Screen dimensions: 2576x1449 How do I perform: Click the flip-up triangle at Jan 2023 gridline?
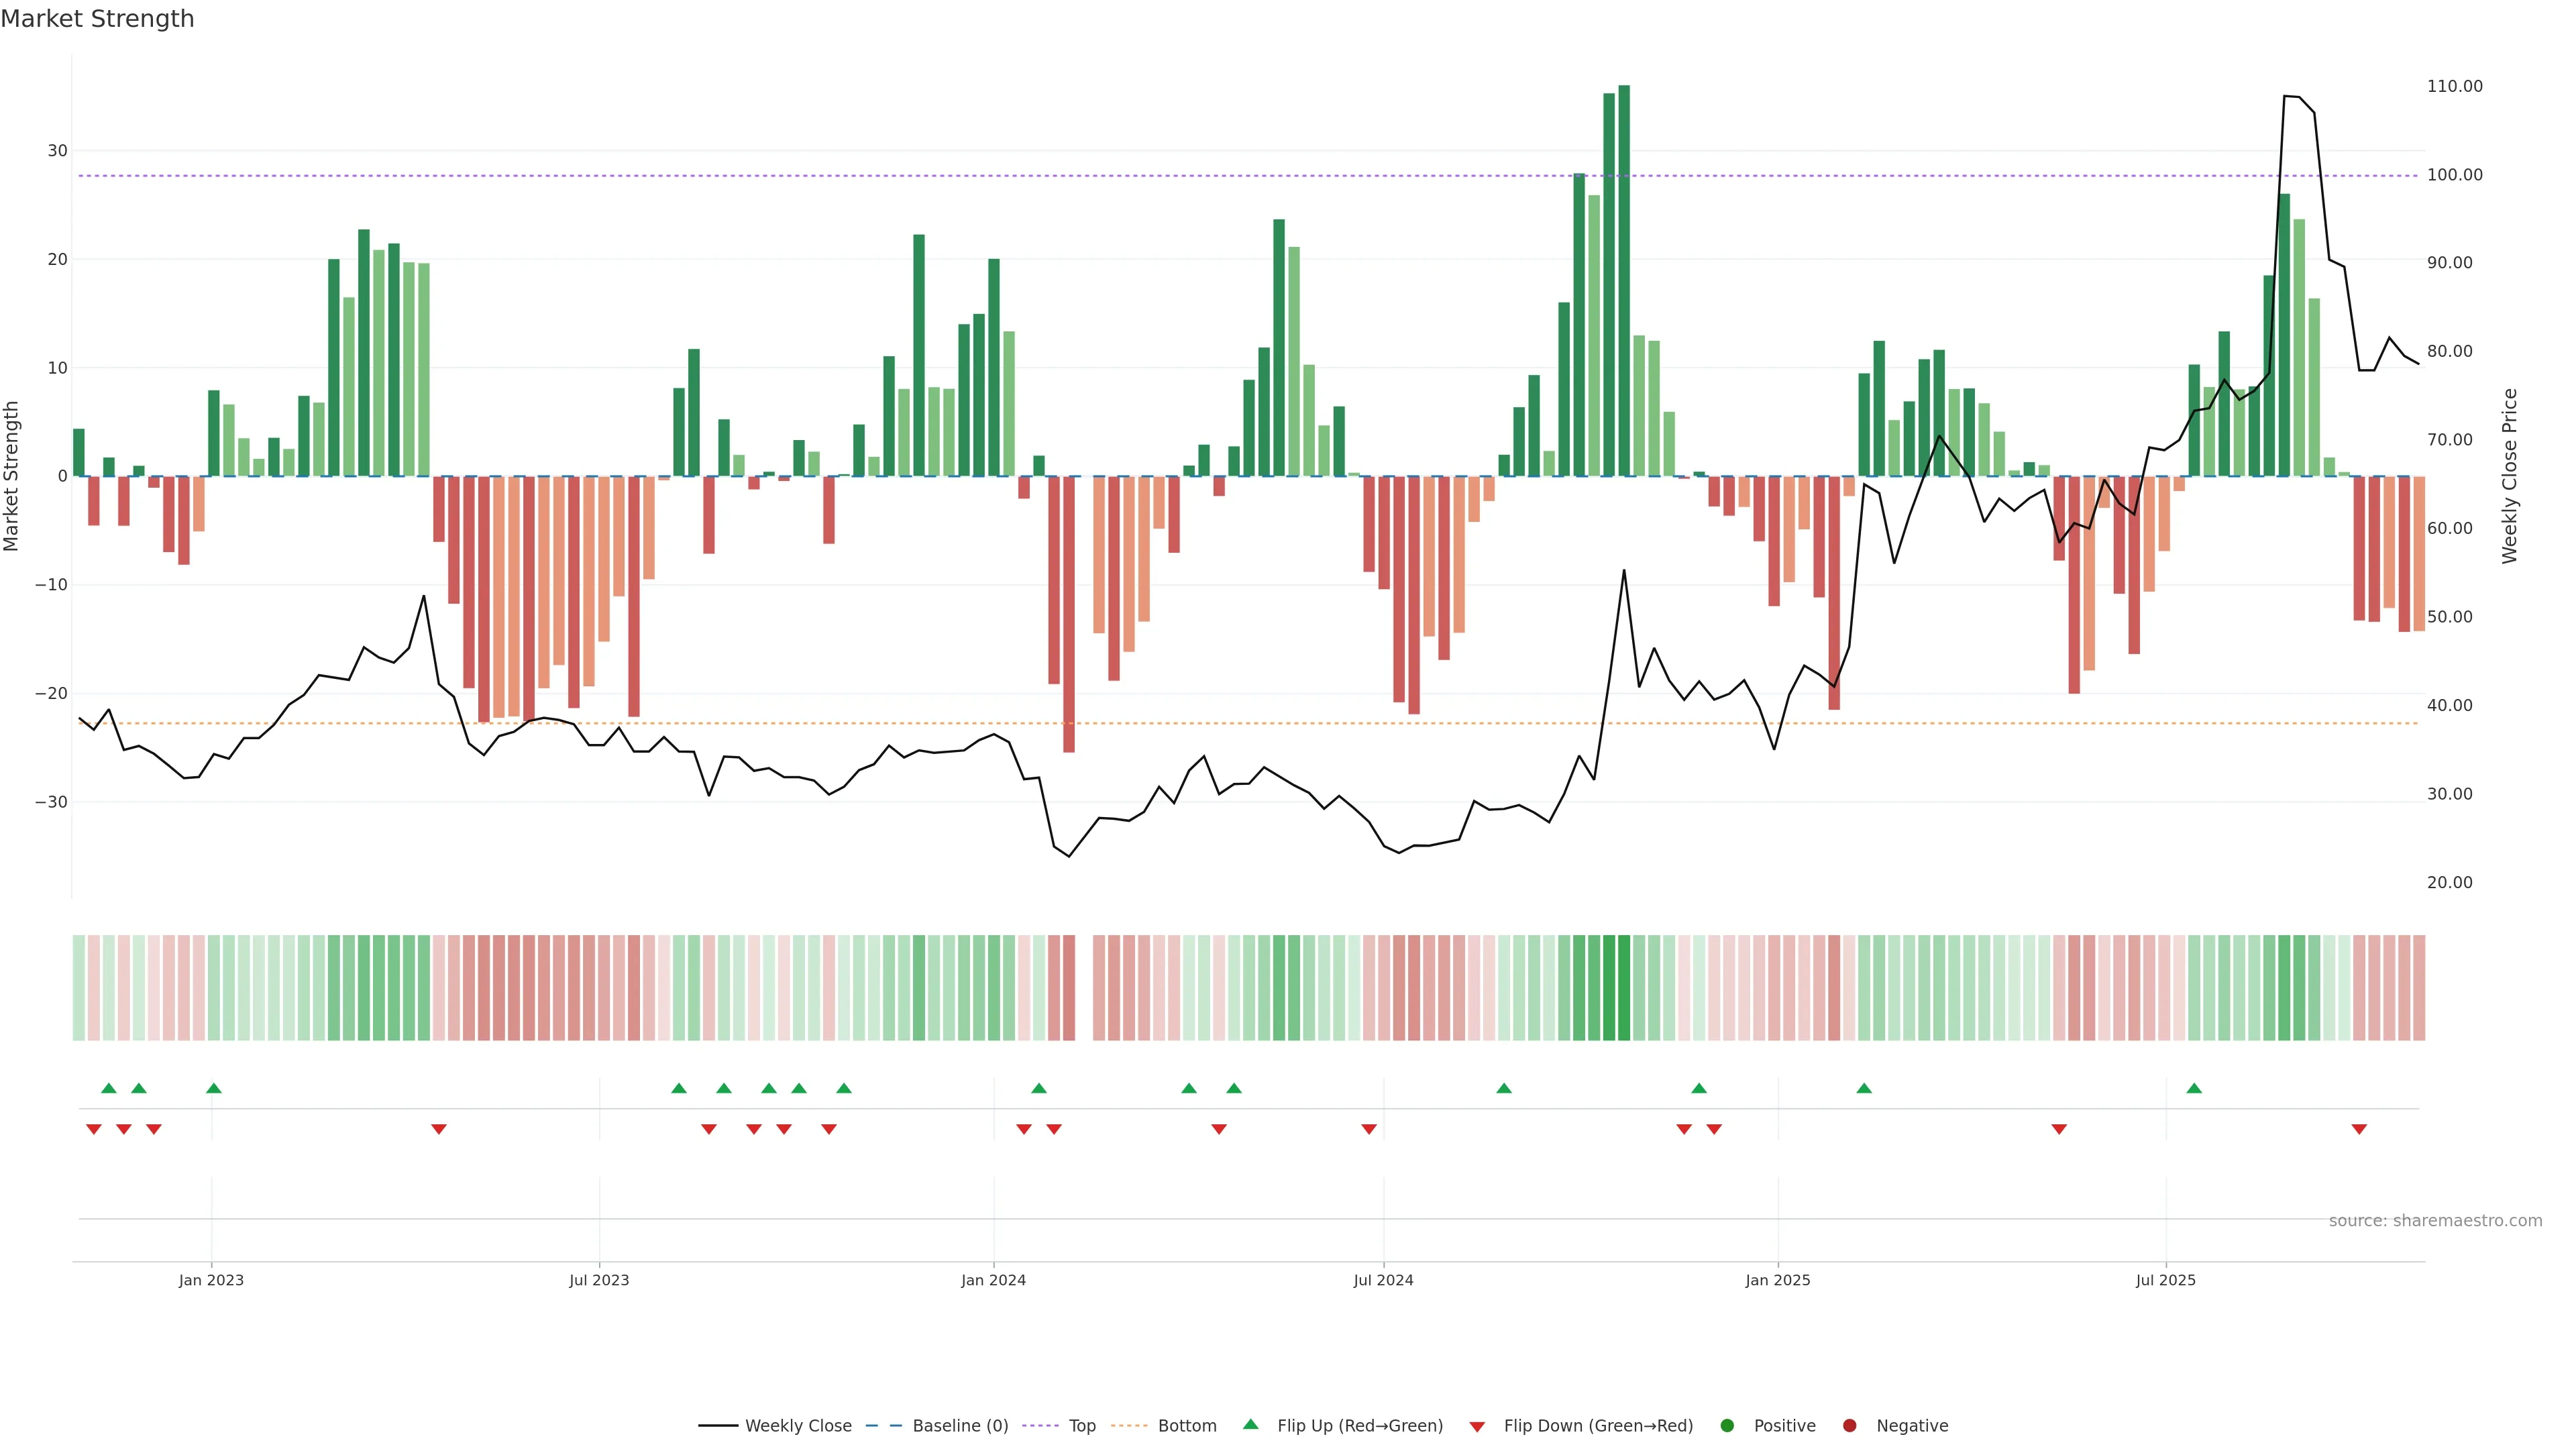[x=214, y=1088]
